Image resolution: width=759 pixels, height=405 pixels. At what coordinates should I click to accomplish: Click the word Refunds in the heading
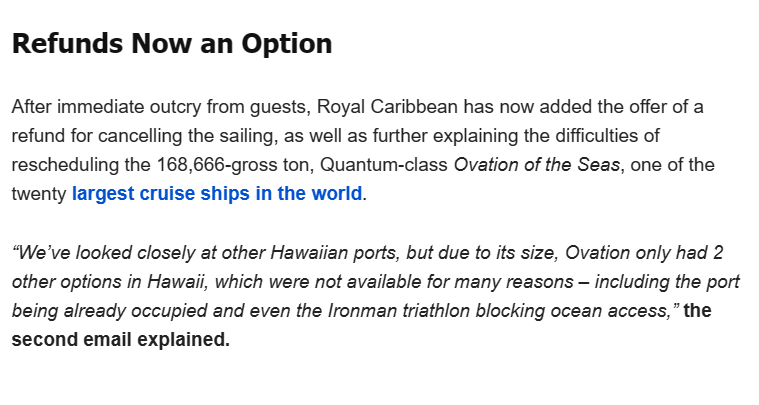[68, 43]
